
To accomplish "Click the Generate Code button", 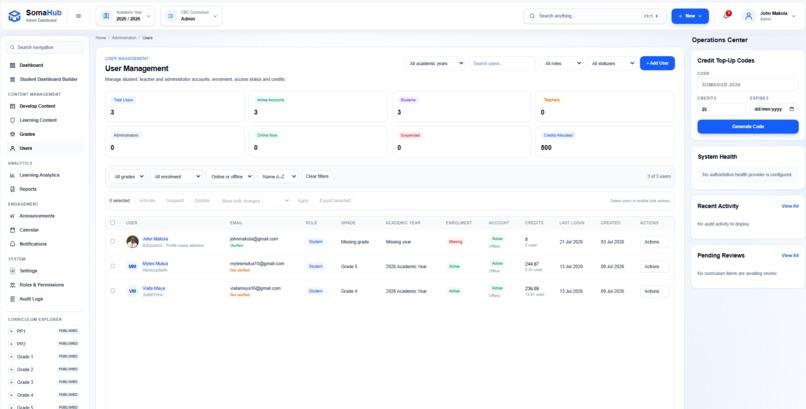I will (x=747, y=126).
